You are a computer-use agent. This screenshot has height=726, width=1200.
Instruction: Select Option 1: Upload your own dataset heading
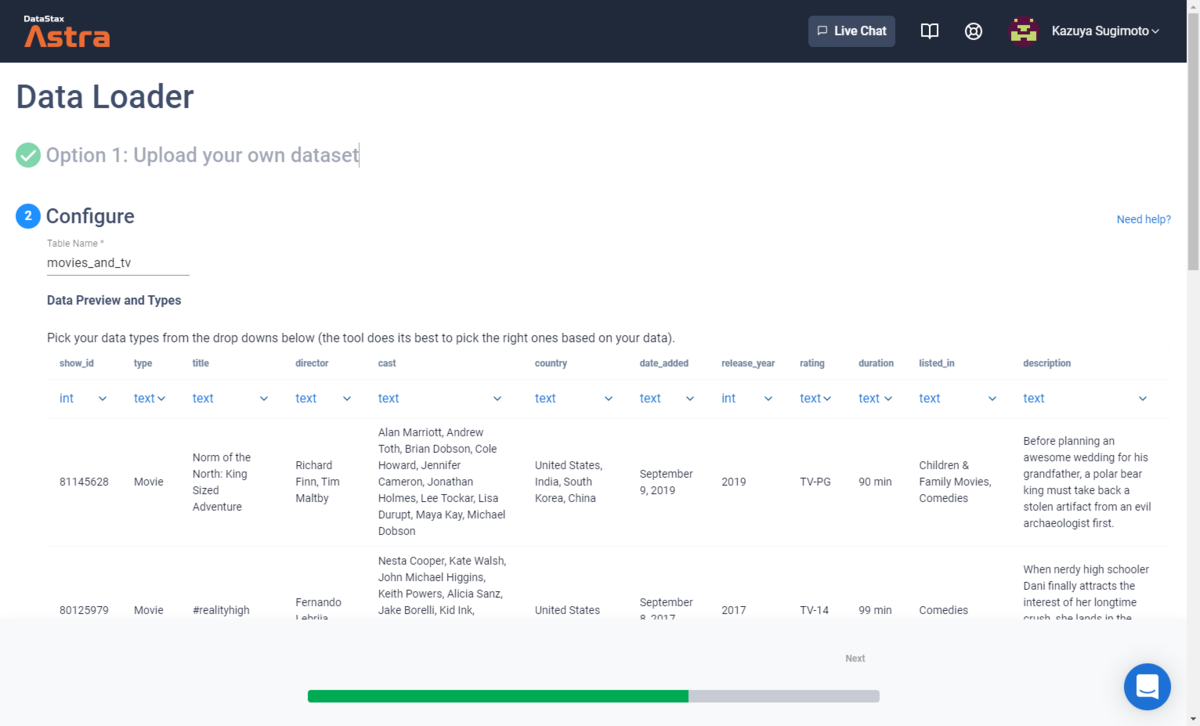pos(202,155)
